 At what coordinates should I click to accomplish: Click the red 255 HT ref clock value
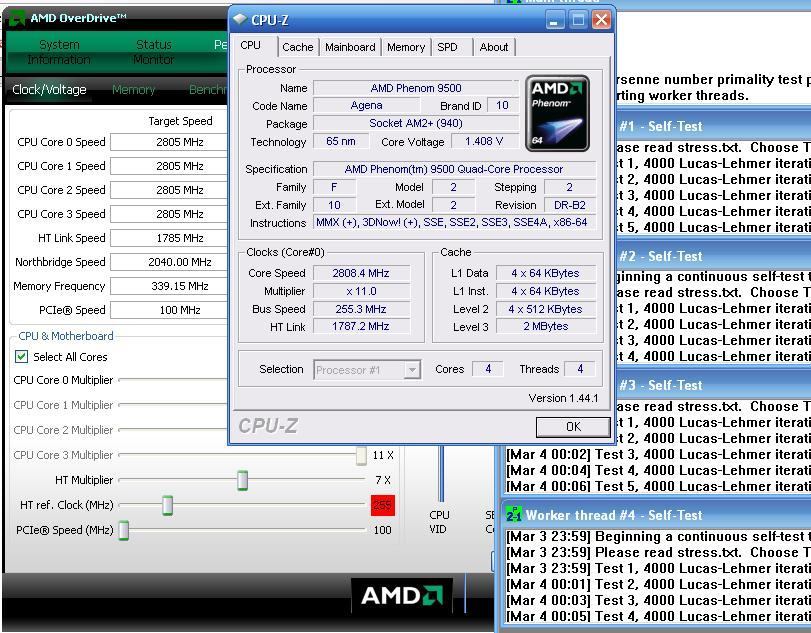pyautogui.click(x=383, y=505)
